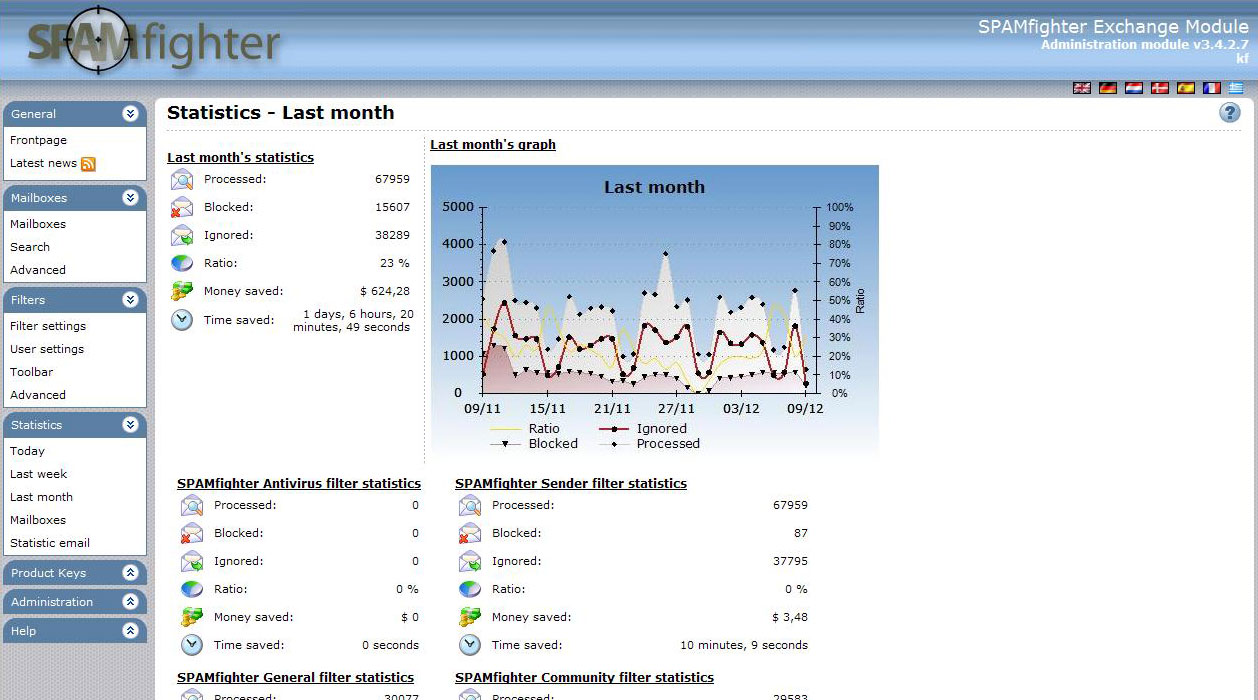Viewport: 1258px width, 700px height.
Task: Open the help question mark icon
Action: pos(1229,113)
